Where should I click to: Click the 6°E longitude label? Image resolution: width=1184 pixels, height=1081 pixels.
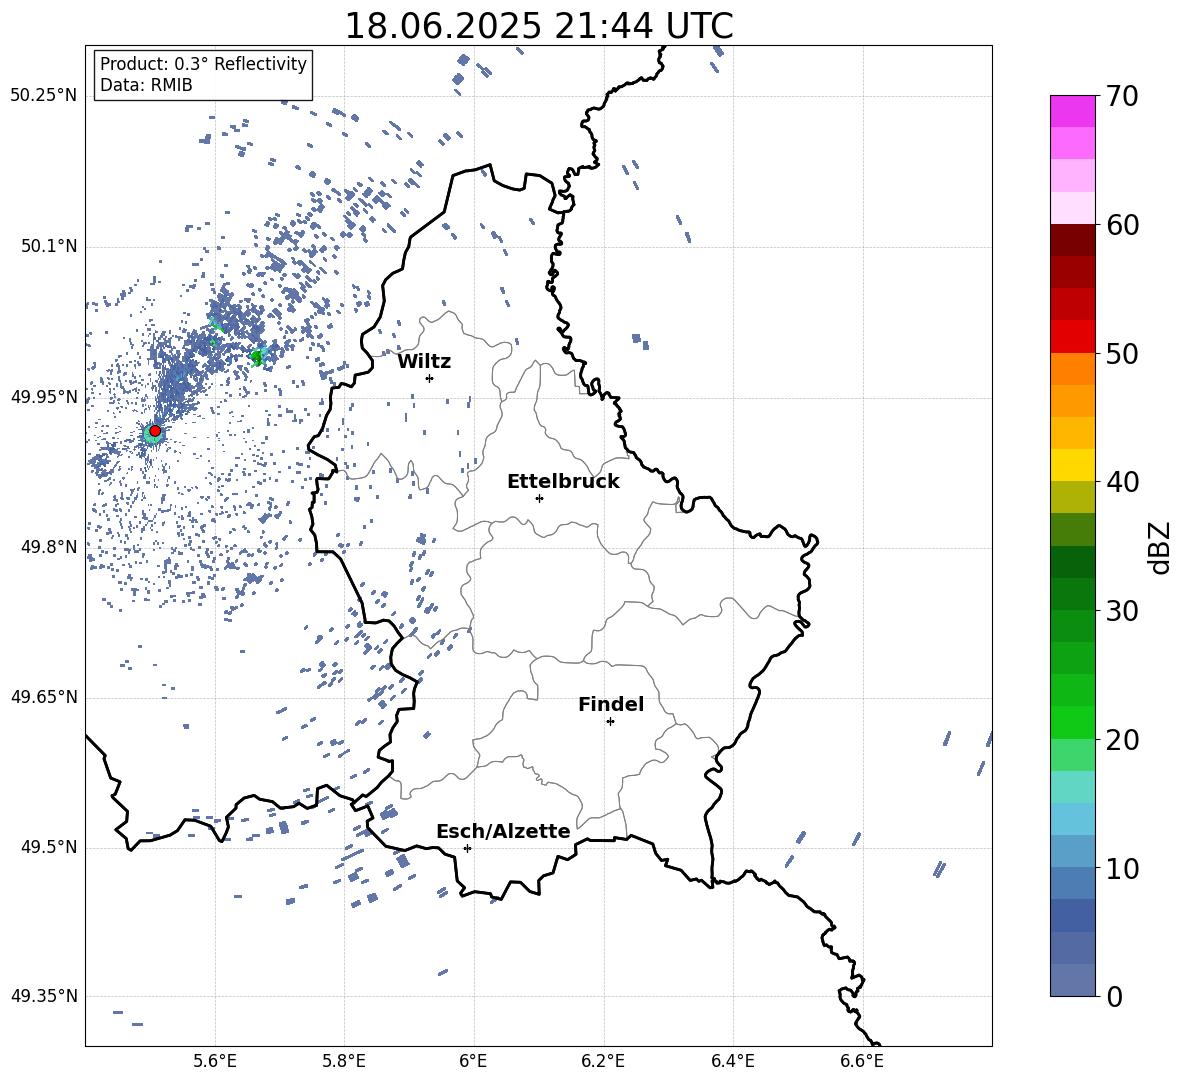[x=473, y=1061]
